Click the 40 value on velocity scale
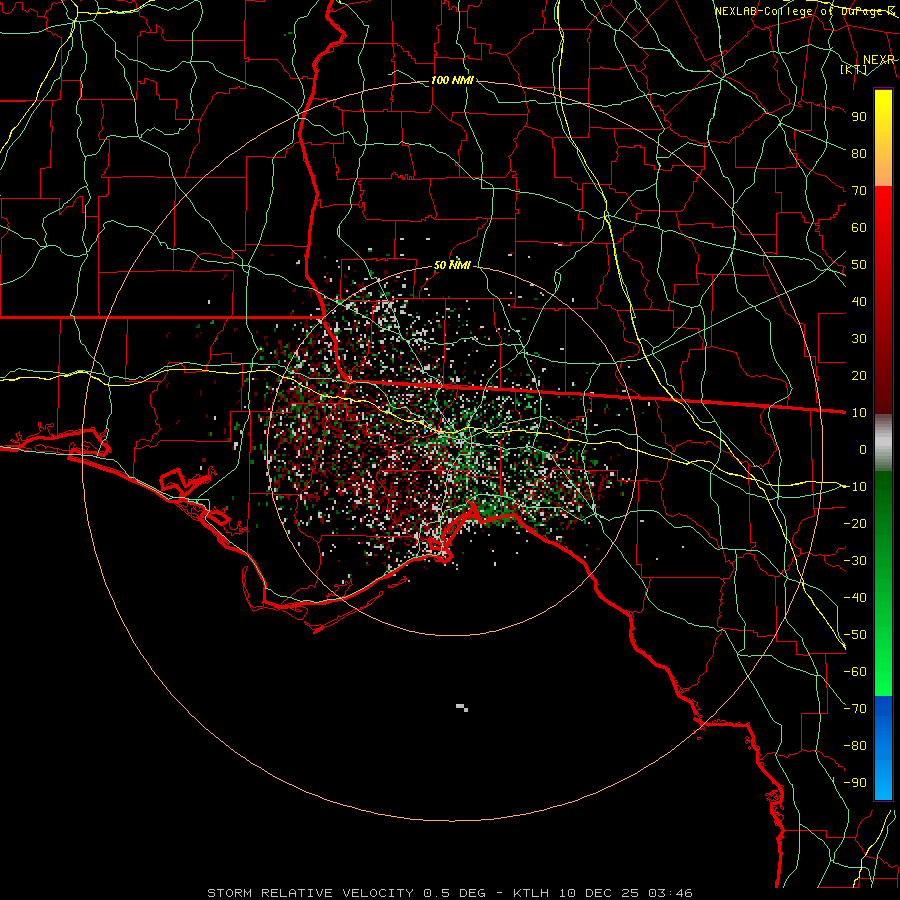 click(859, 301)
